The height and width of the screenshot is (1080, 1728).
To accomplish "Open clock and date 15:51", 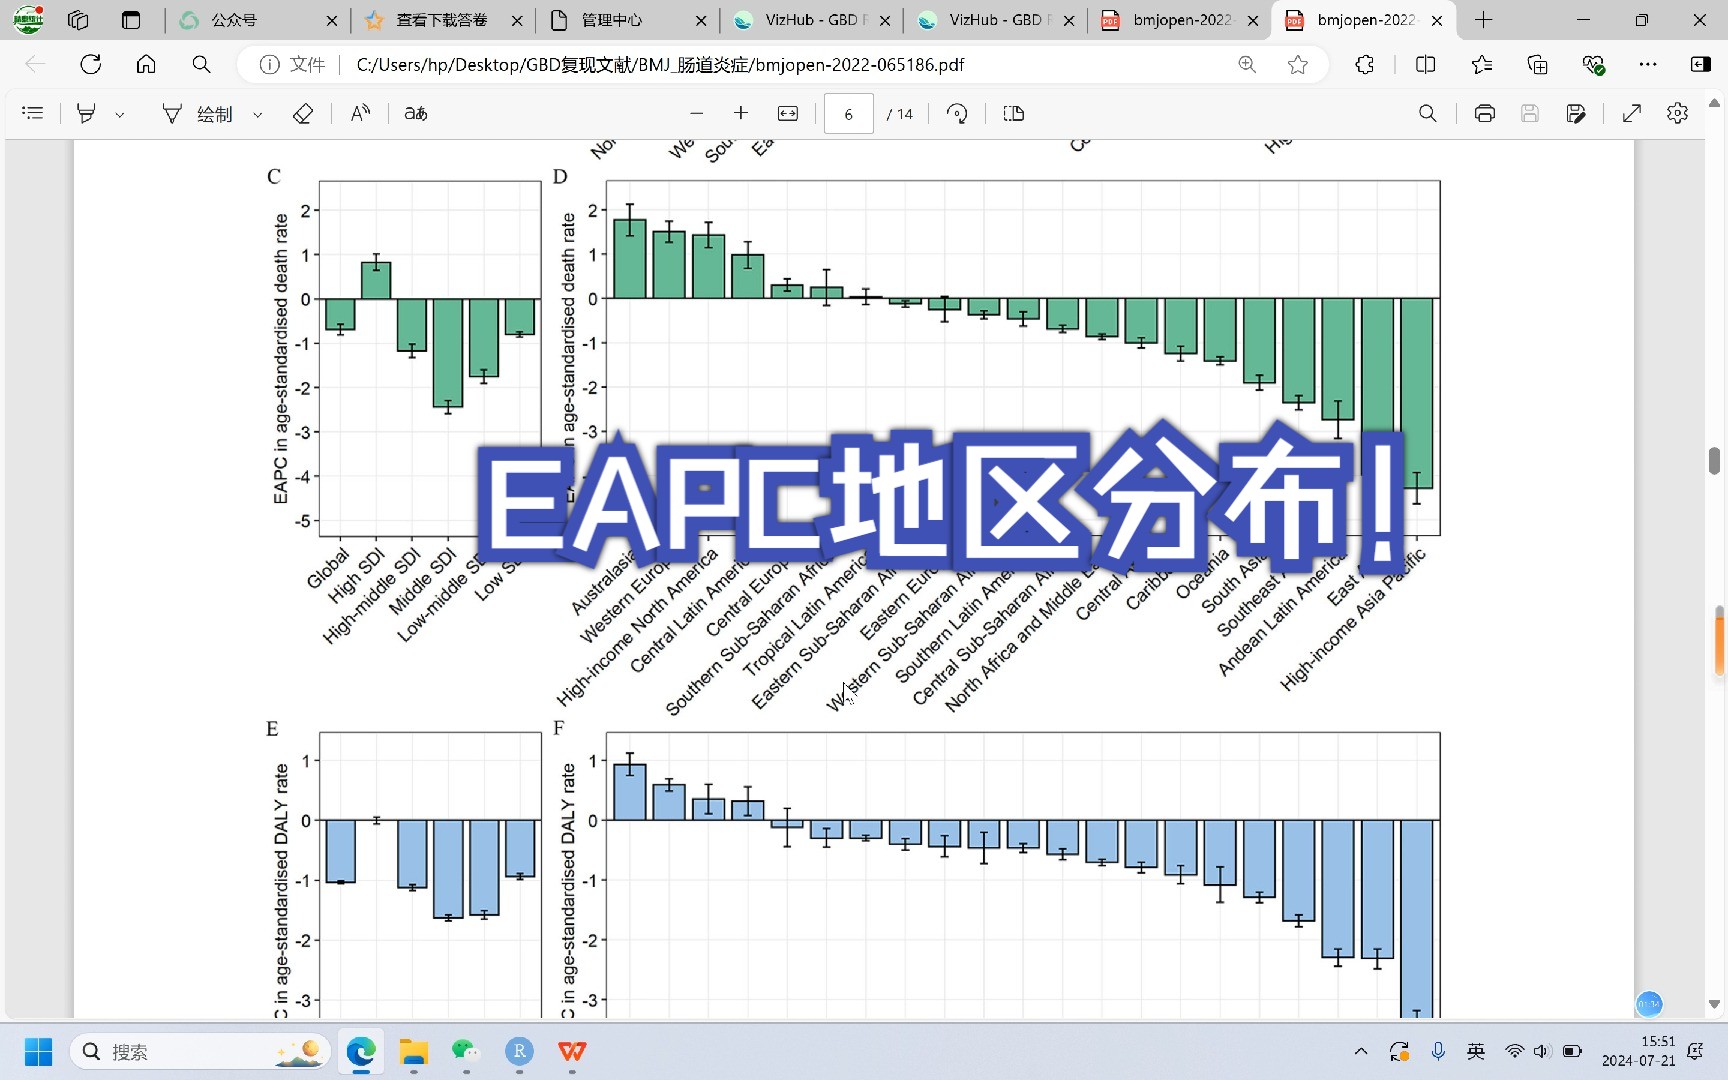I will [1638, 1051].
